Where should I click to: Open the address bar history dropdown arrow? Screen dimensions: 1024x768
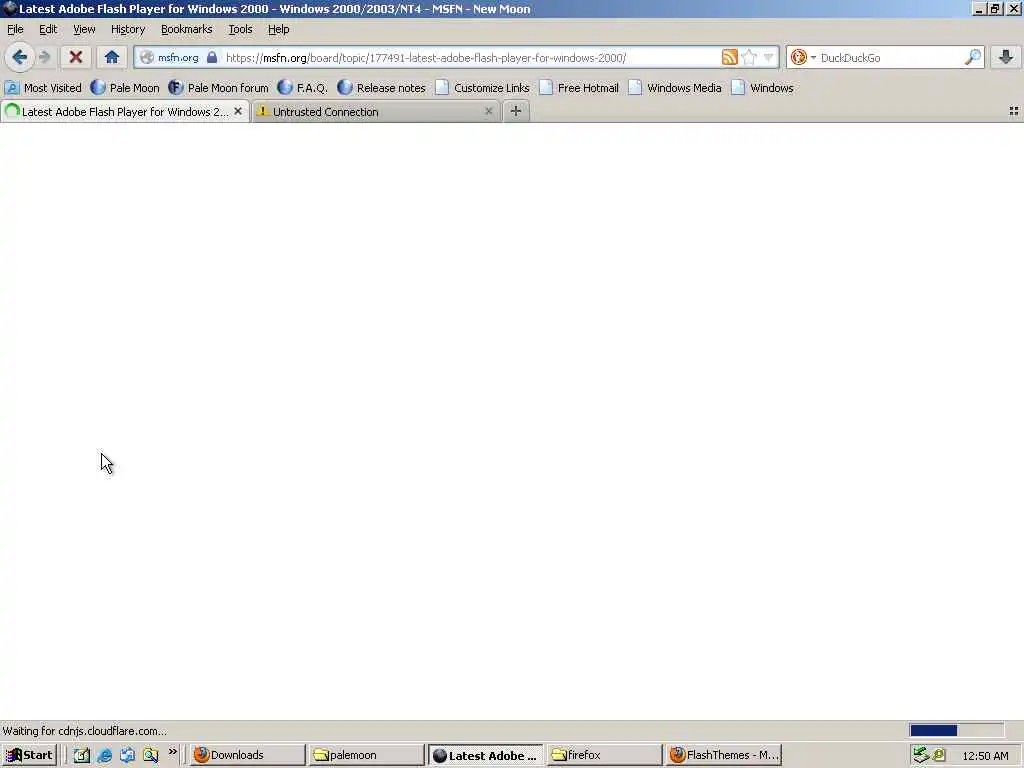pos(769,57)
